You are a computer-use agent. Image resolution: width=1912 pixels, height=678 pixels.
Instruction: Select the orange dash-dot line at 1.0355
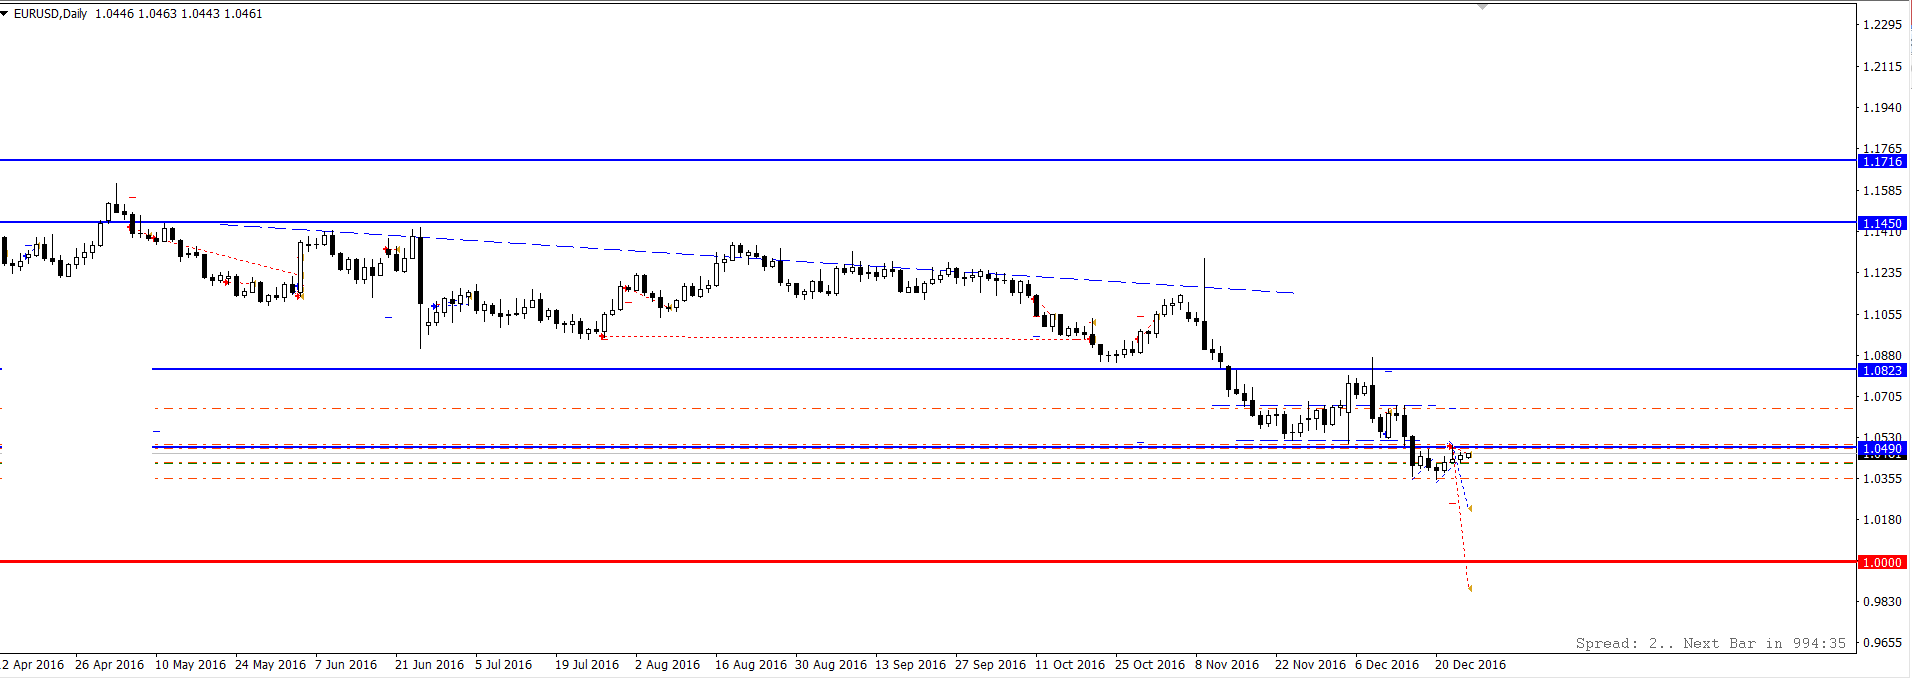[1005, 479]
